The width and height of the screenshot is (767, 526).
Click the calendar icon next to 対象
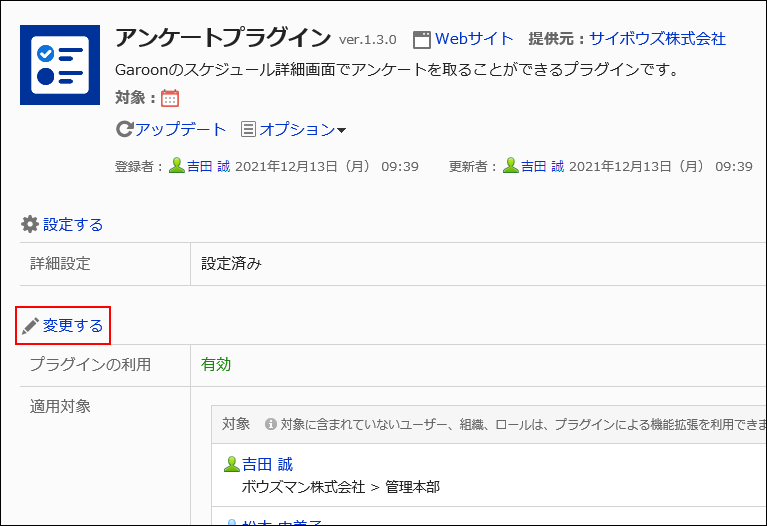coord(170,98)
